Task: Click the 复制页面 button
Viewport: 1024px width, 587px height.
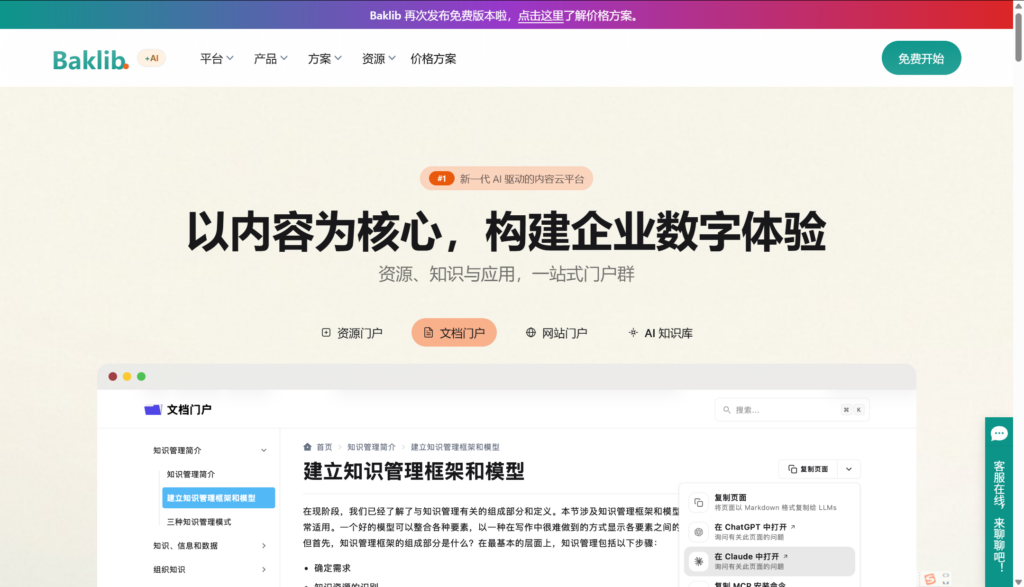Action: [808, 469]
